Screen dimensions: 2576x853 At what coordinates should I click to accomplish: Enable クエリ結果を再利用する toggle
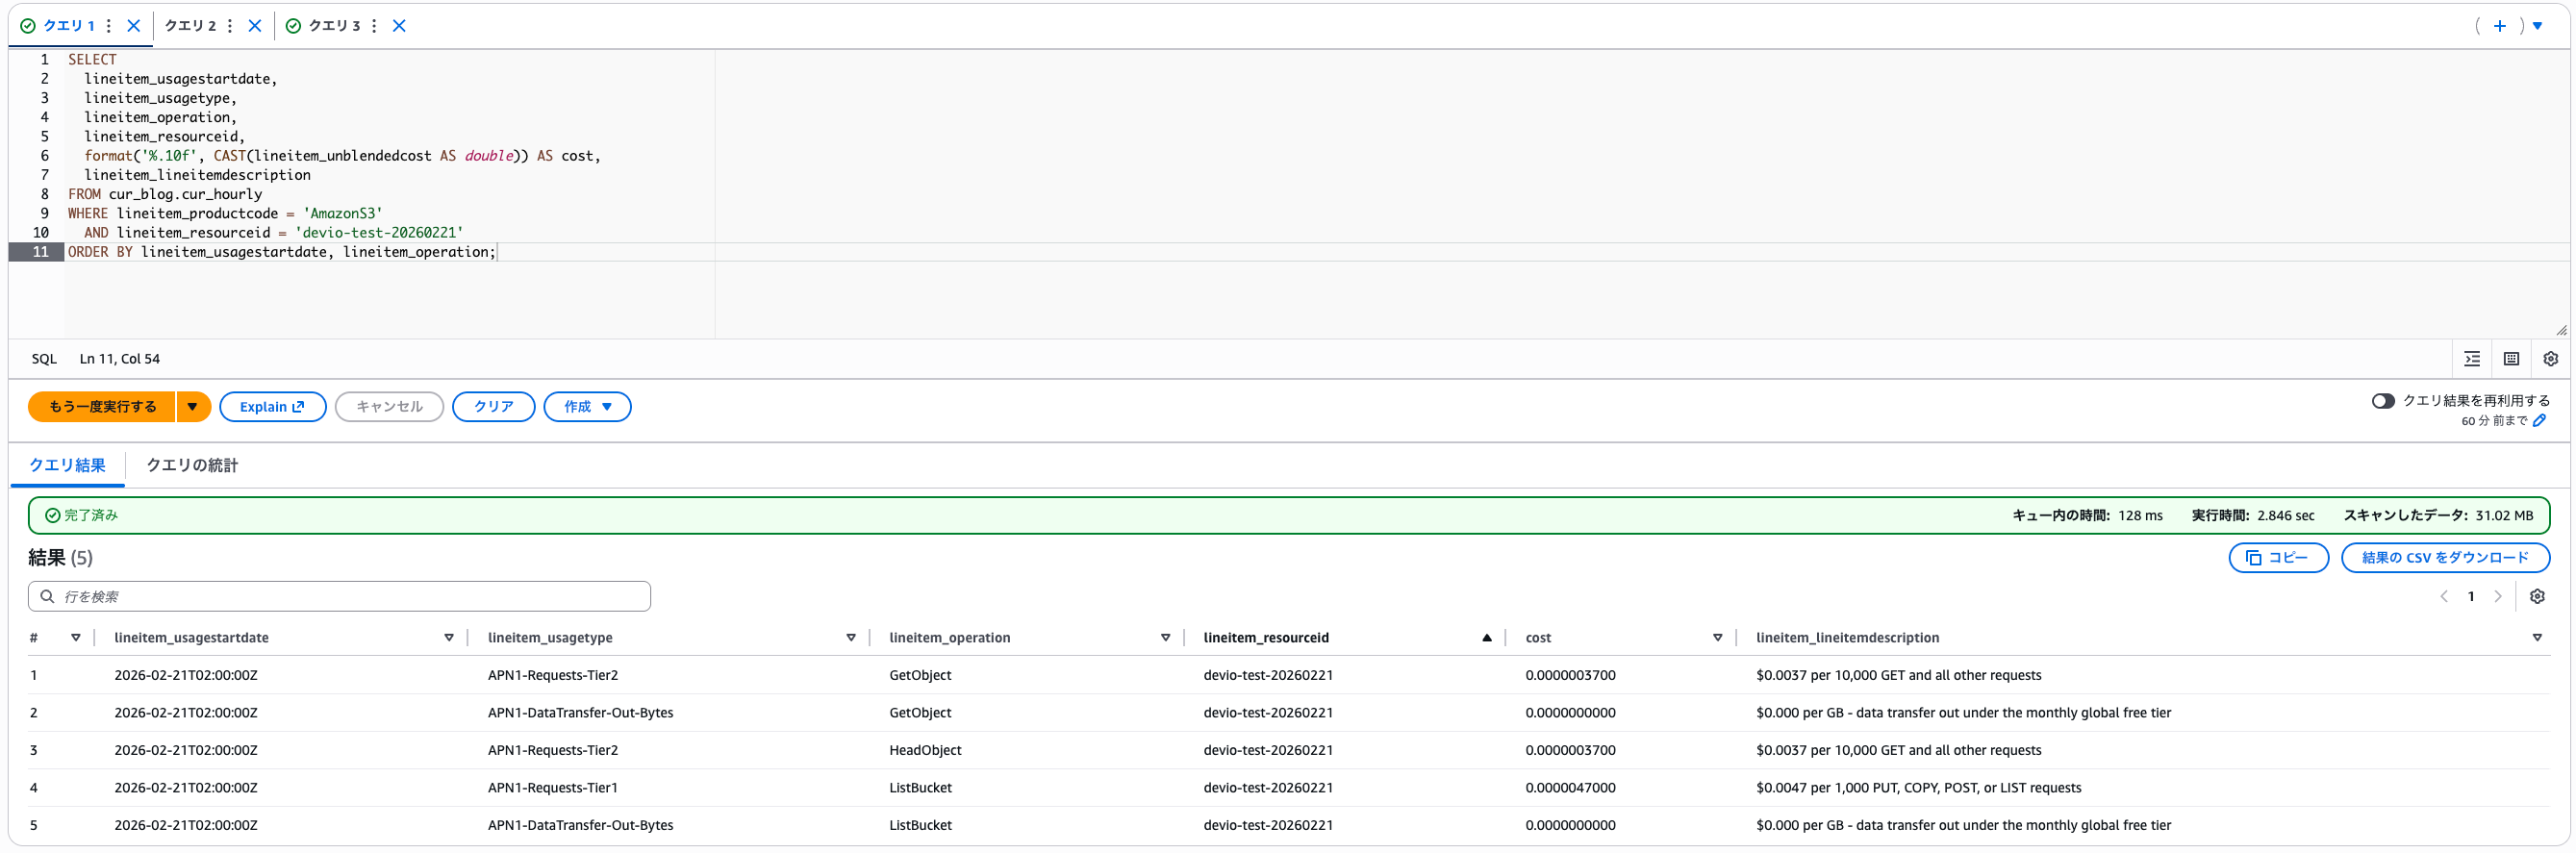coord(2382,401)
